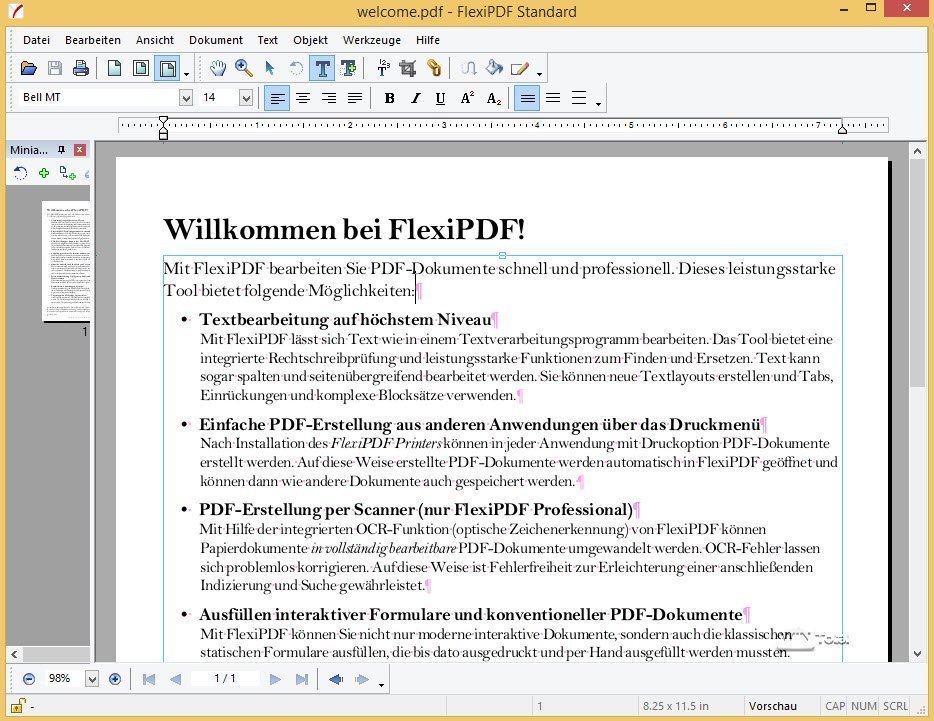Open the Werkzeuge menu
The image size is (934, 721).
click(371, 40)
